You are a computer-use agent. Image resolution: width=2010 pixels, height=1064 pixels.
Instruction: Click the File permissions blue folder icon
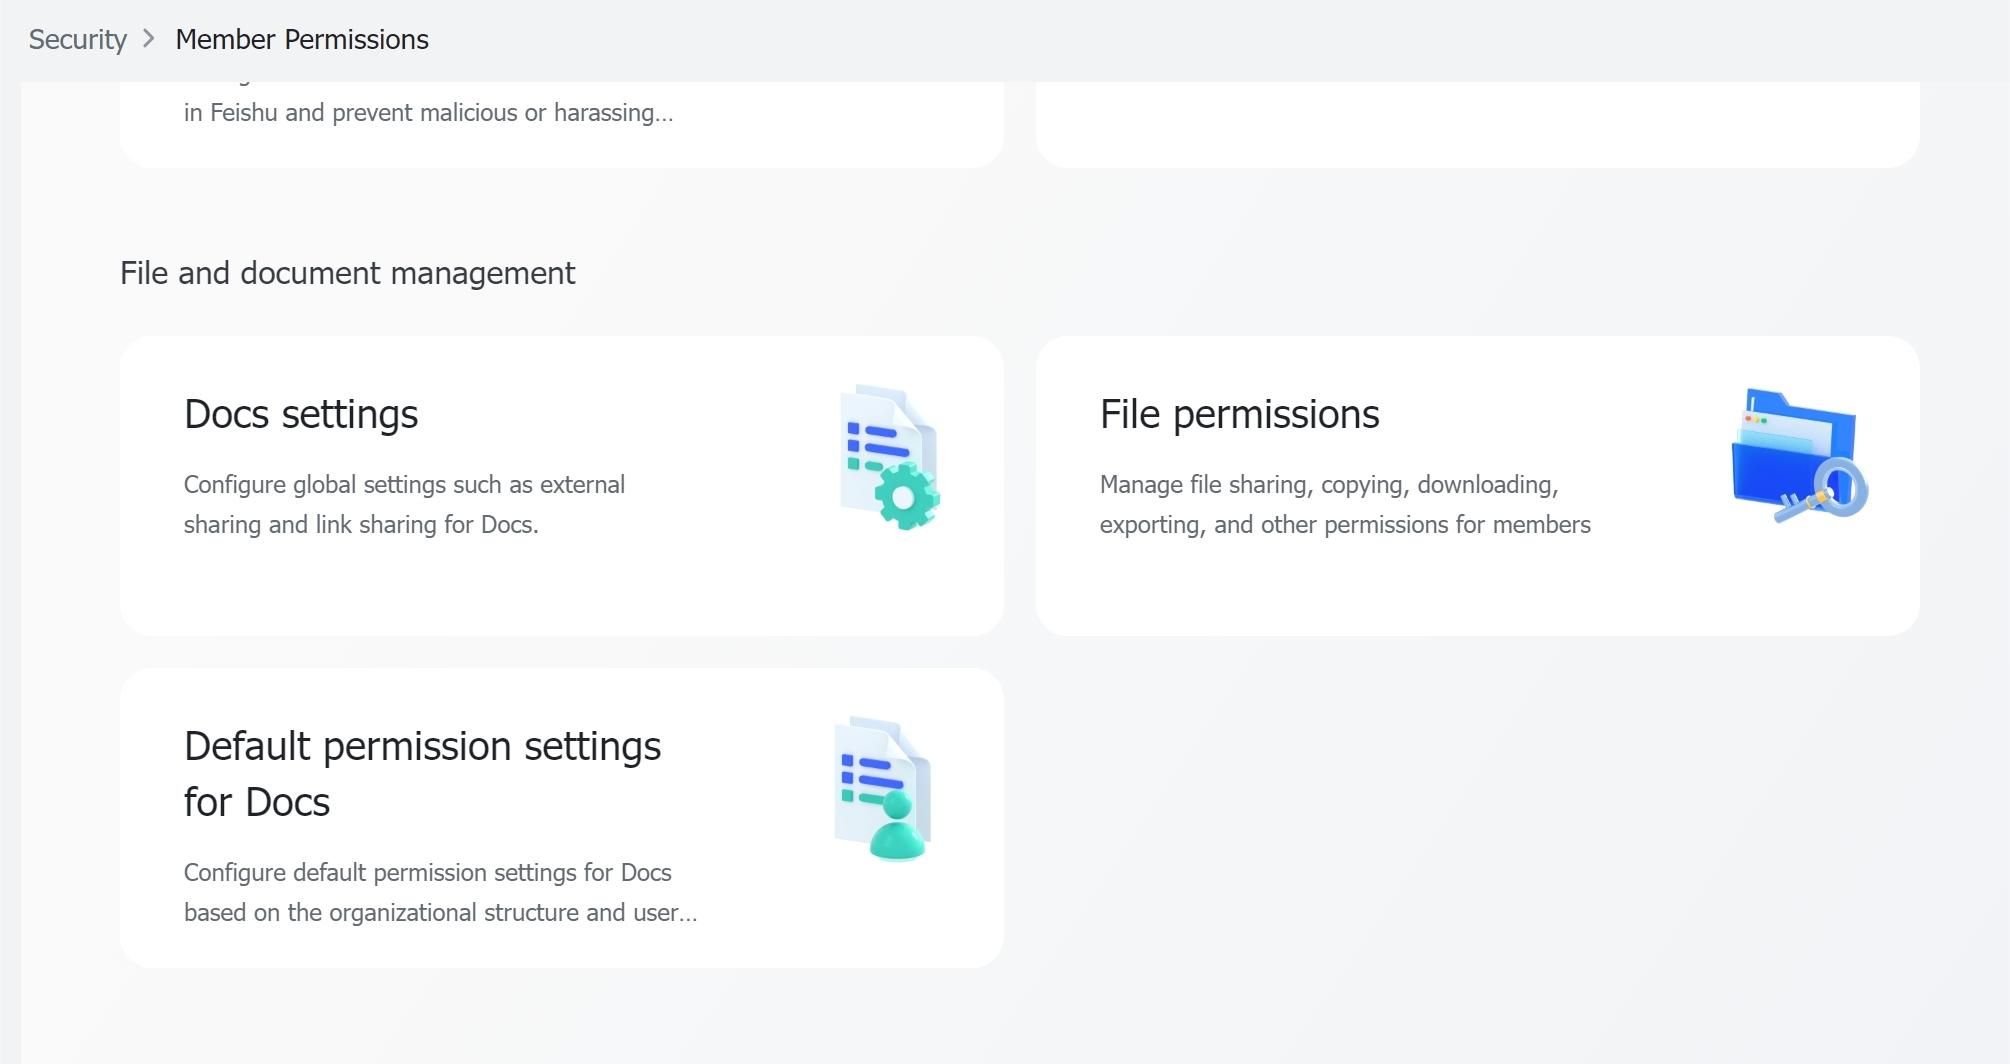(1790, 450)
